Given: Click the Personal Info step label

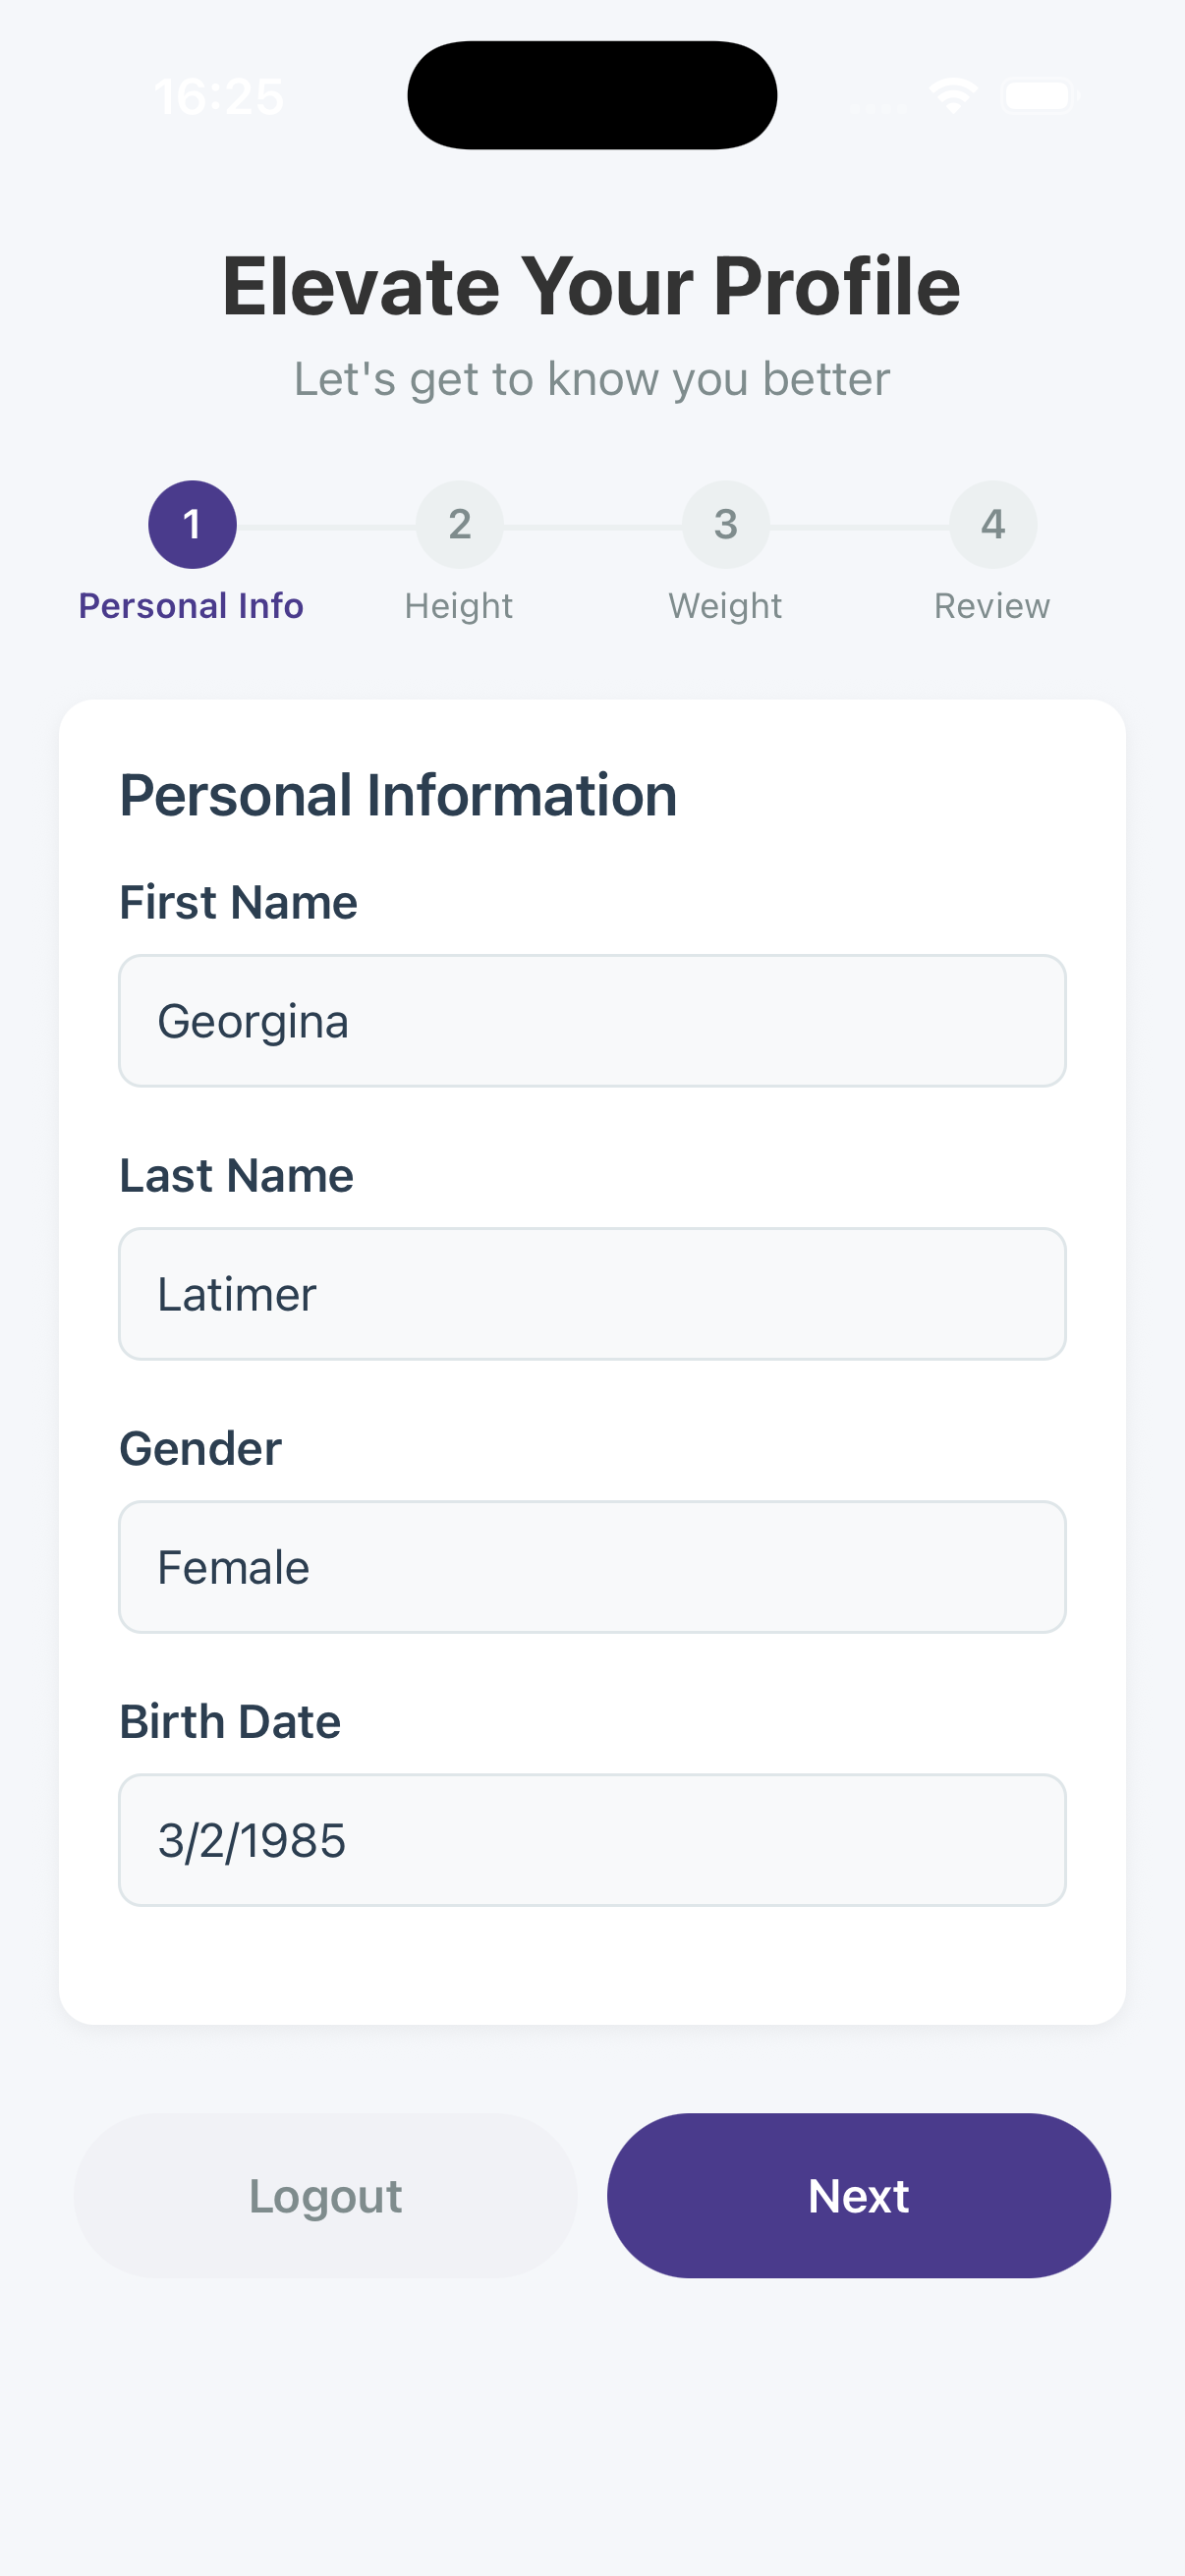Looking at the screenshot, I should (x=190, y=604).
